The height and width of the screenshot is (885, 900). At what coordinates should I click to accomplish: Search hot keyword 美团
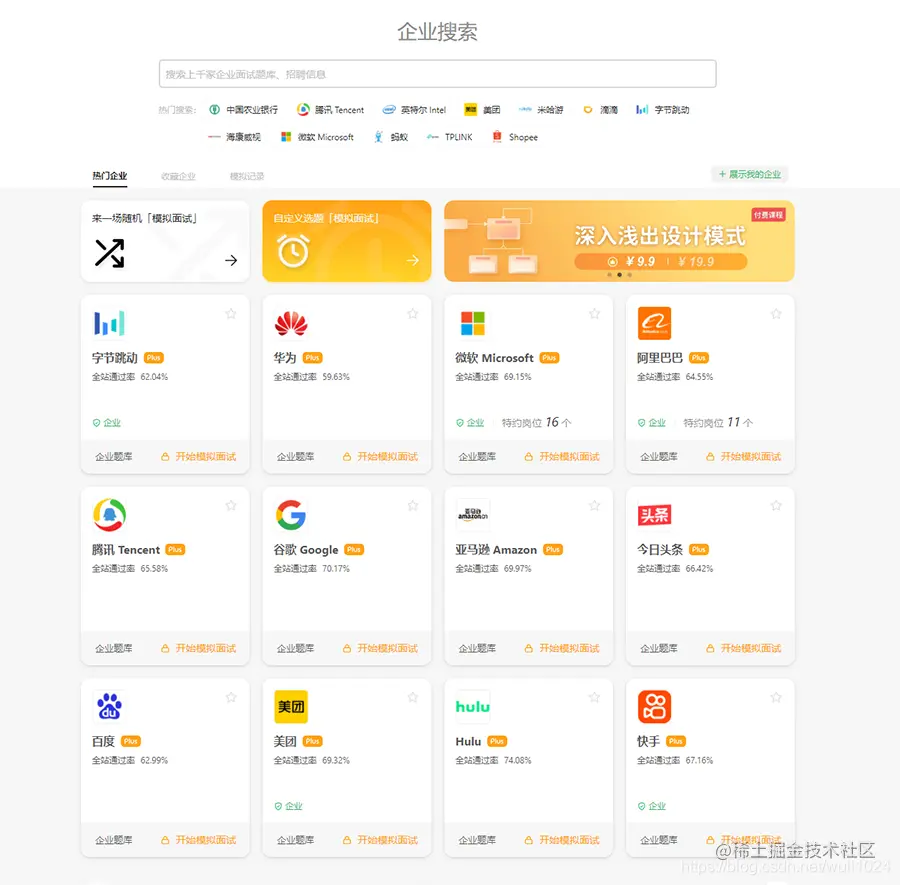tap(482, 110)
